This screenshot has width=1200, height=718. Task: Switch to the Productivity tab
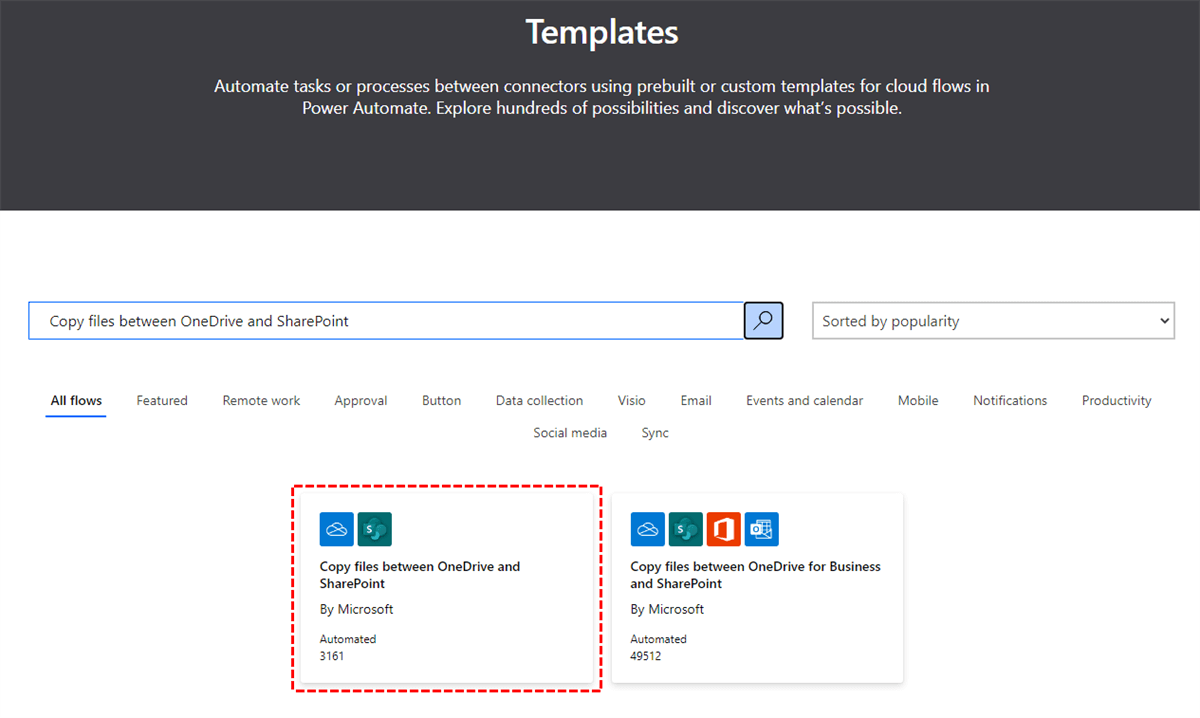[1116, 401]
